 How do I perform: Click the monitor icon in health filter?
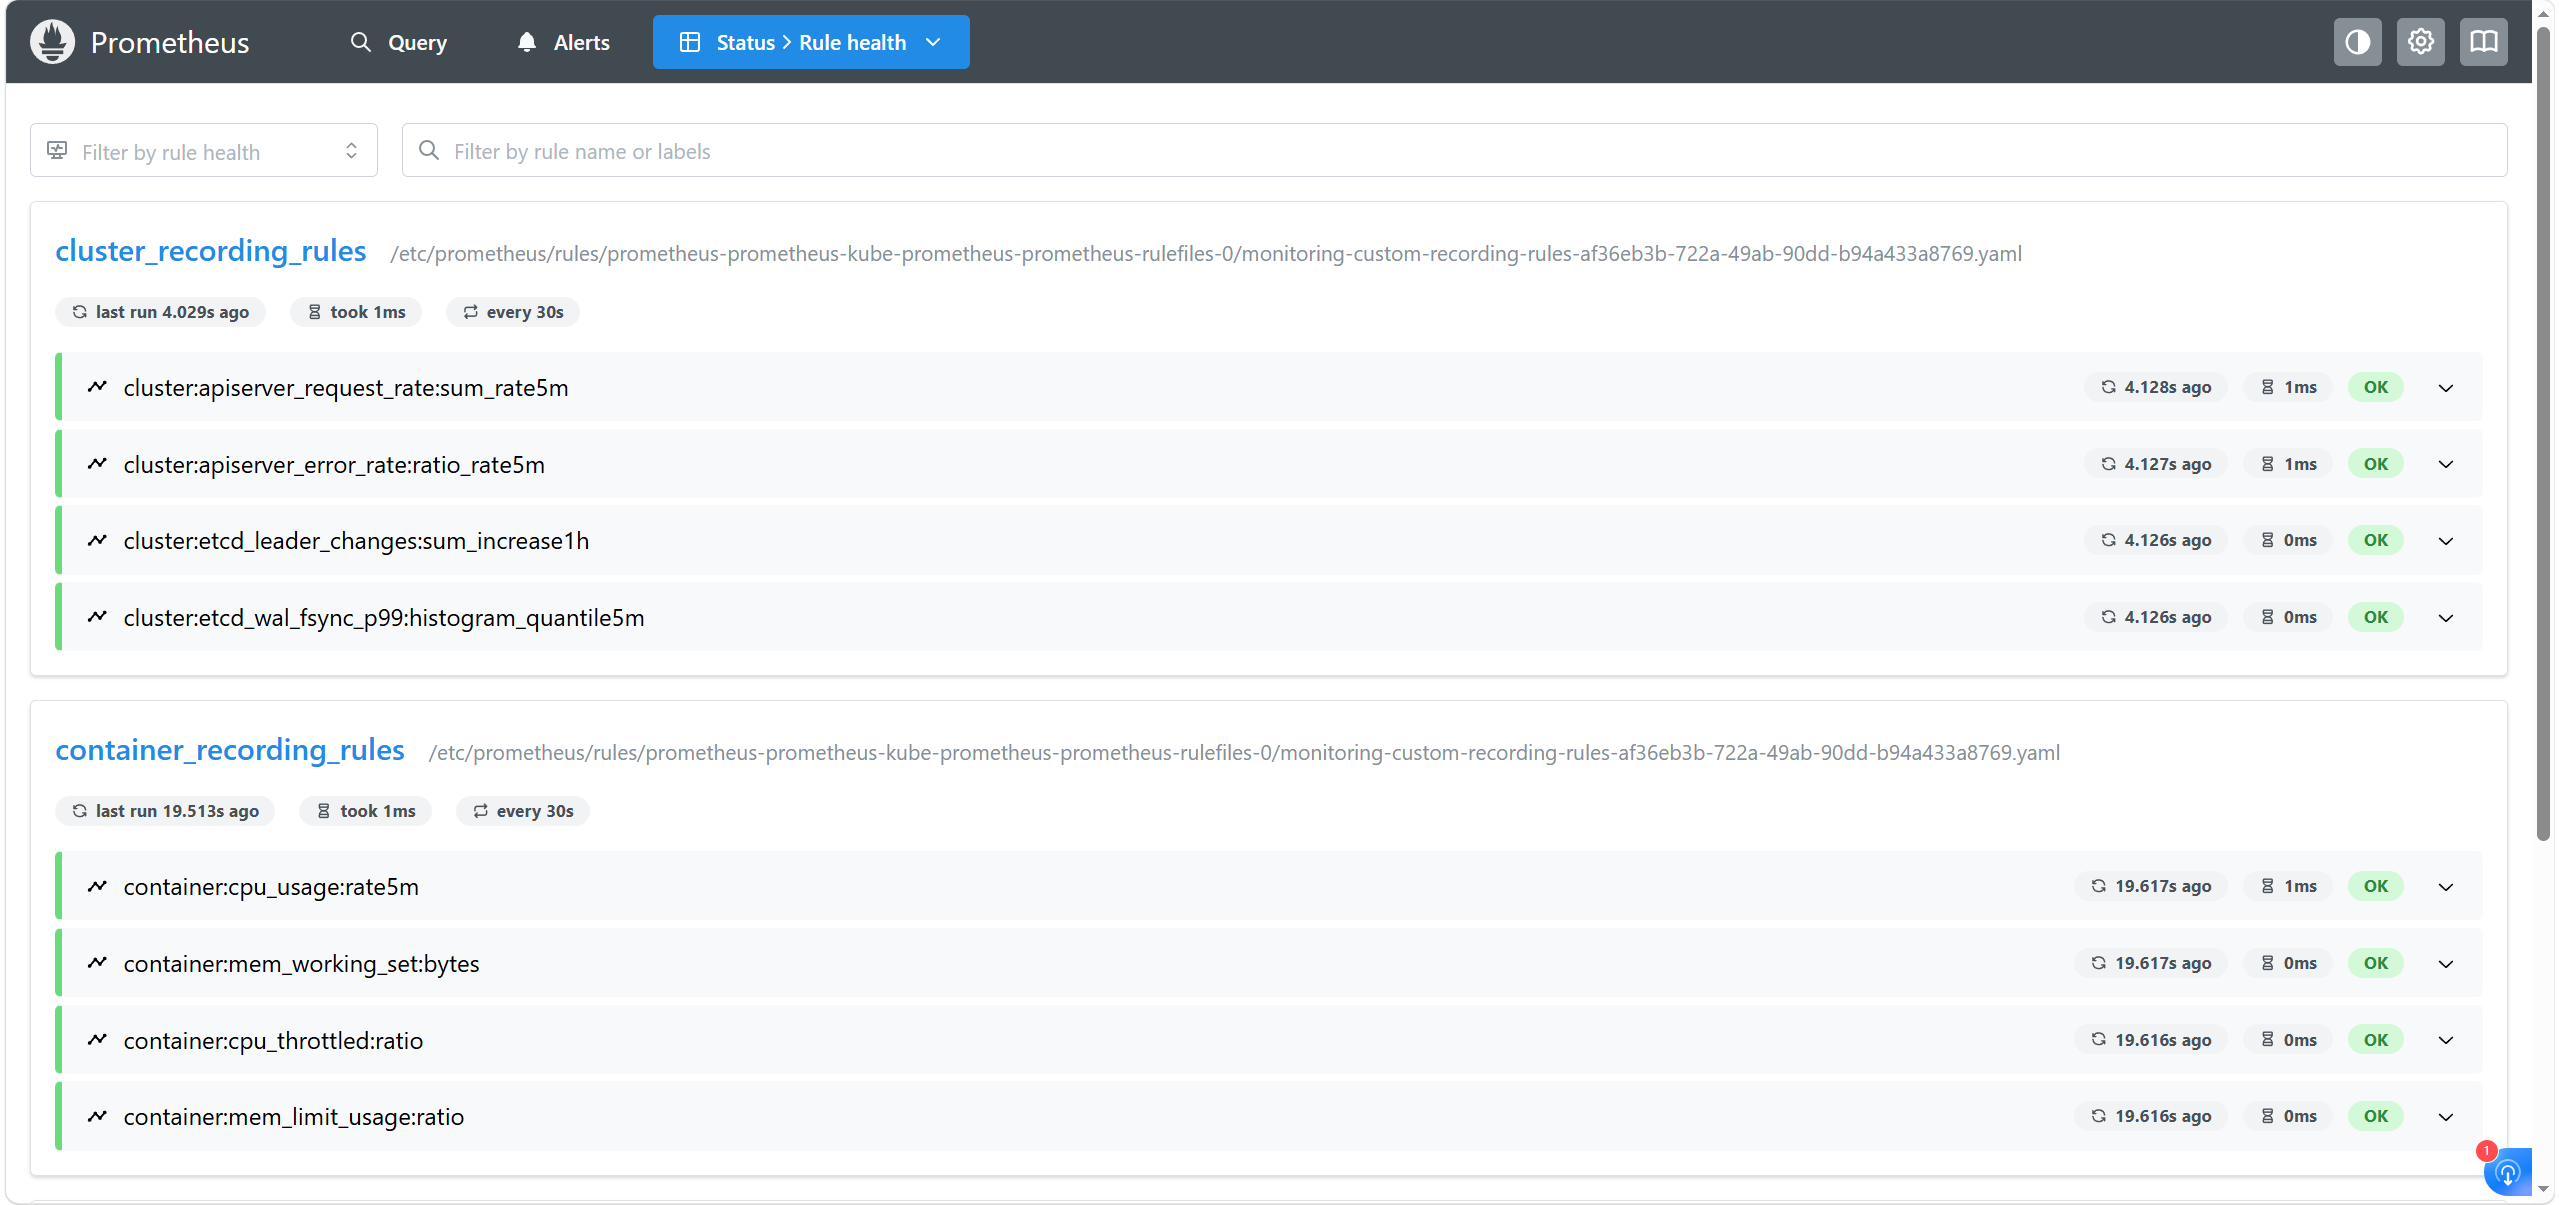point(57,150)
